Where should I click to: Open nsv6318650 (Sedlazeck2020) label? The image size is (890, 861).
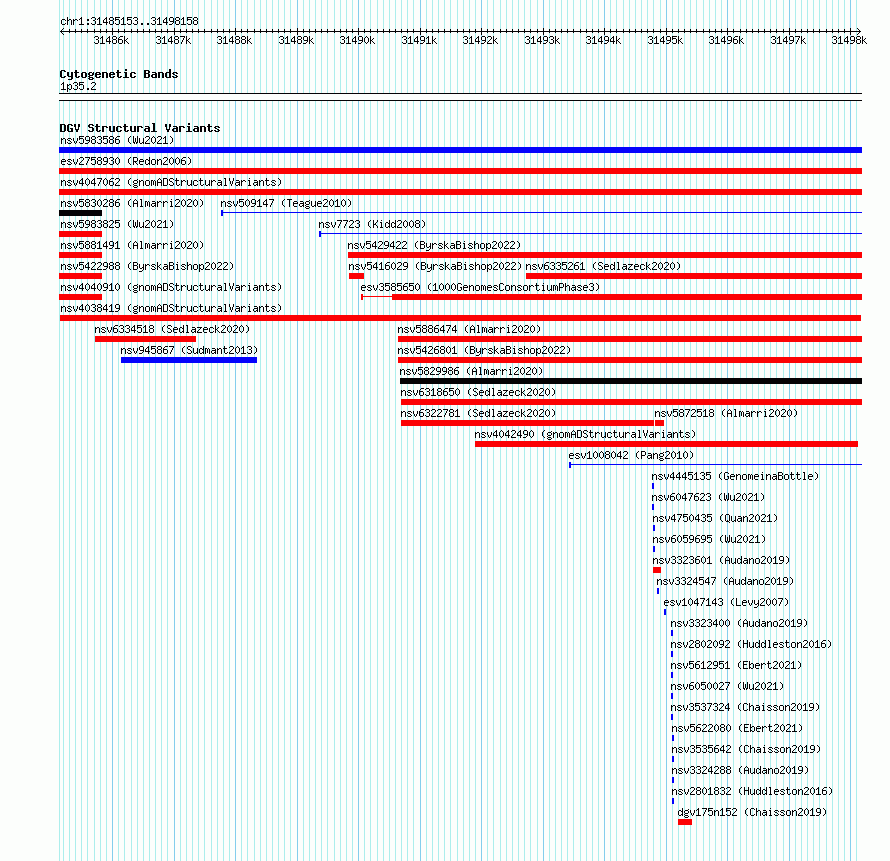point(478,392)
